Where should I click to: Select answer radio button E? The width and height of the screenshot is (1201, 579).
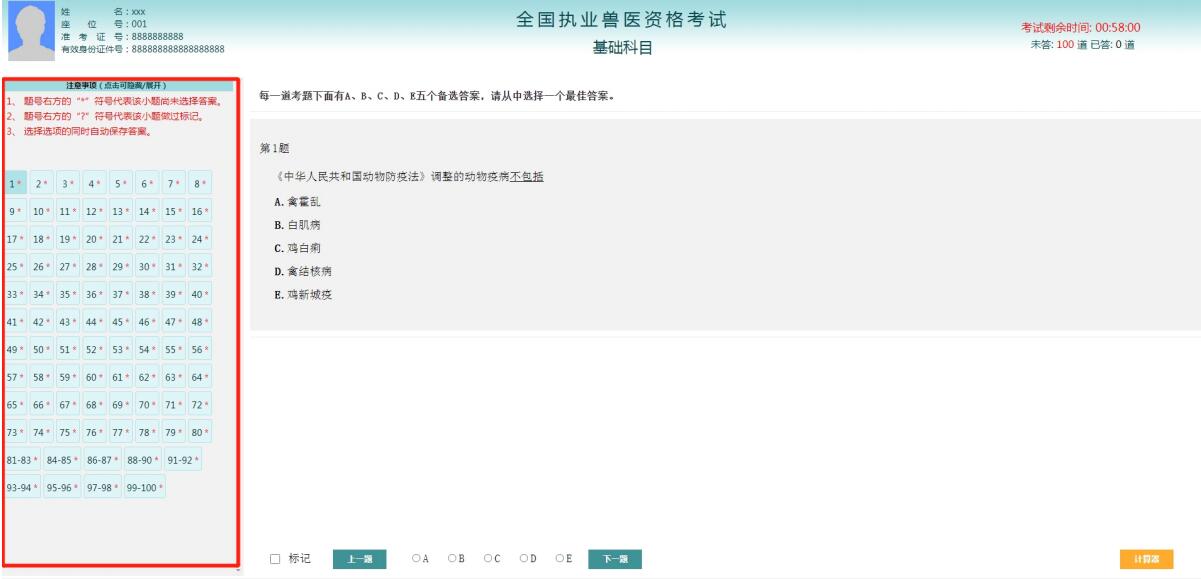click(559, 559)
